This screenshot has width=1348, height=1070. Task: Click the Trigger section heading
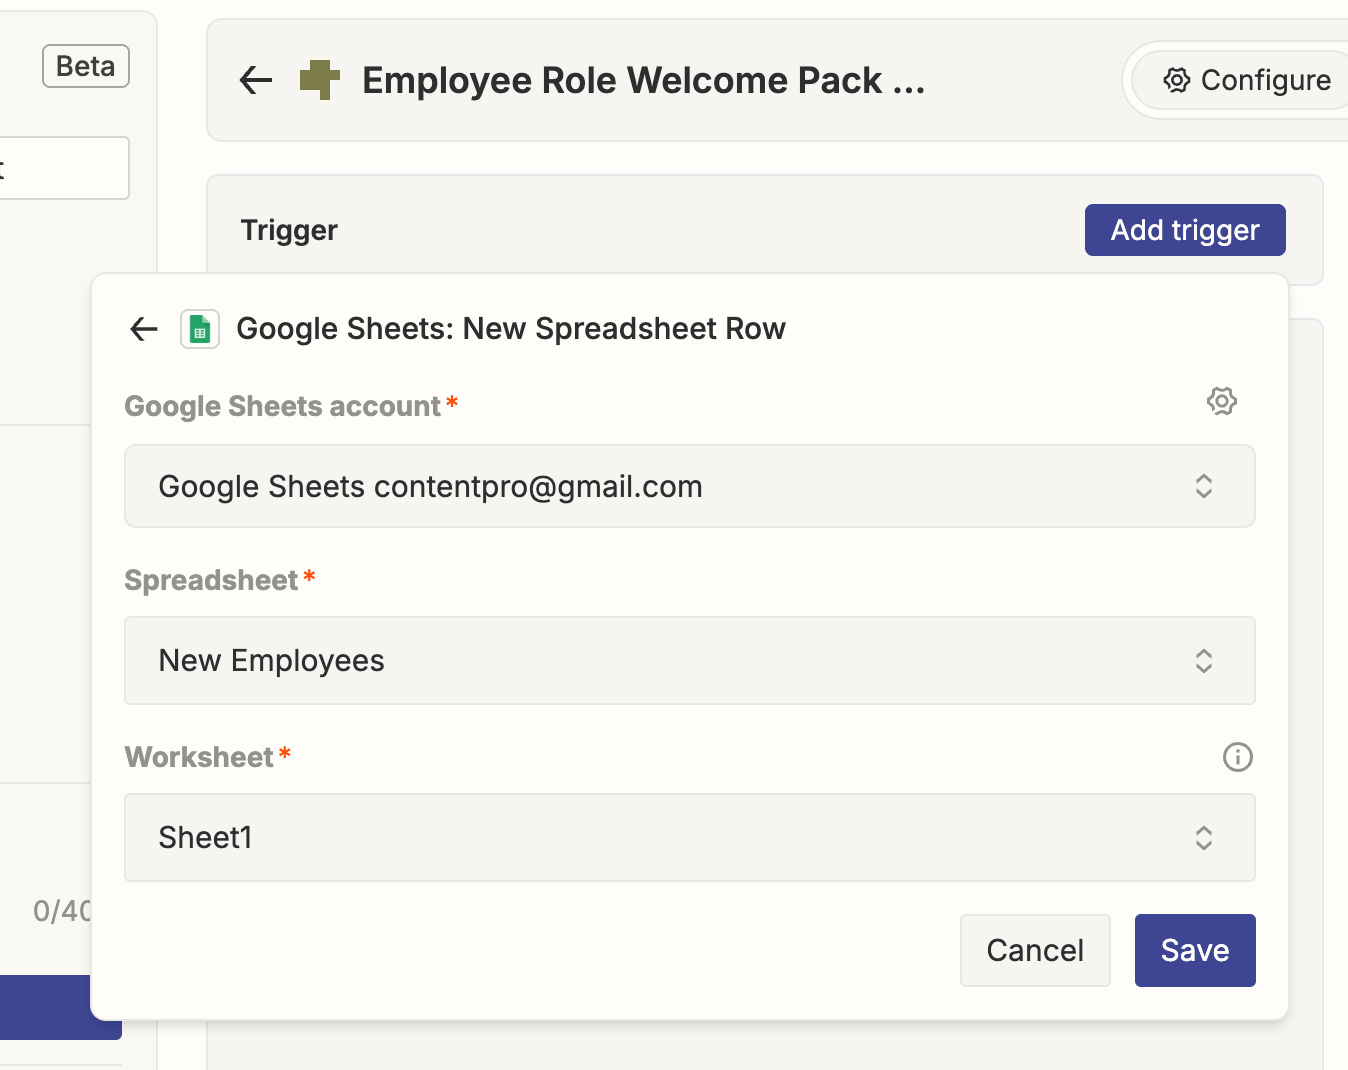click(x=289, y=230)
